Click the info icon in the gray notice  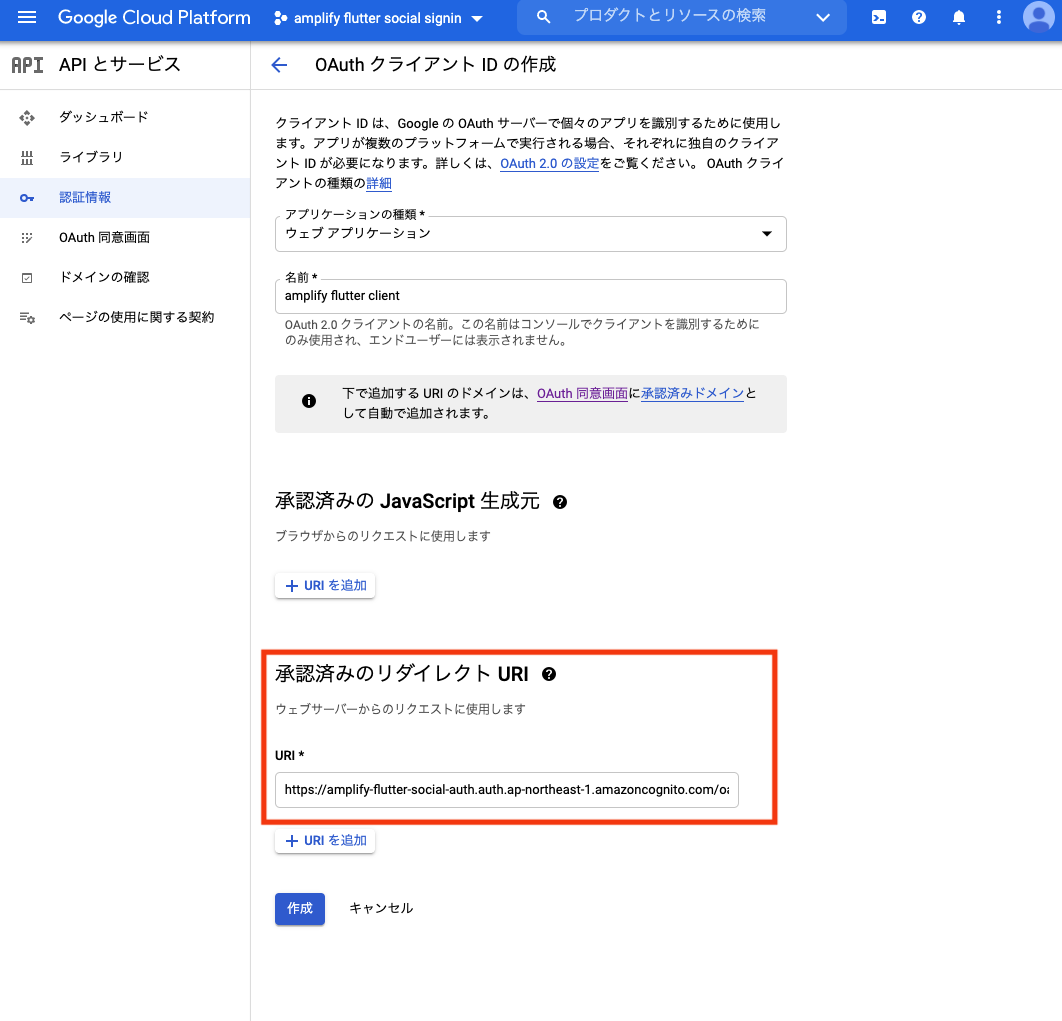pos(309,401)
